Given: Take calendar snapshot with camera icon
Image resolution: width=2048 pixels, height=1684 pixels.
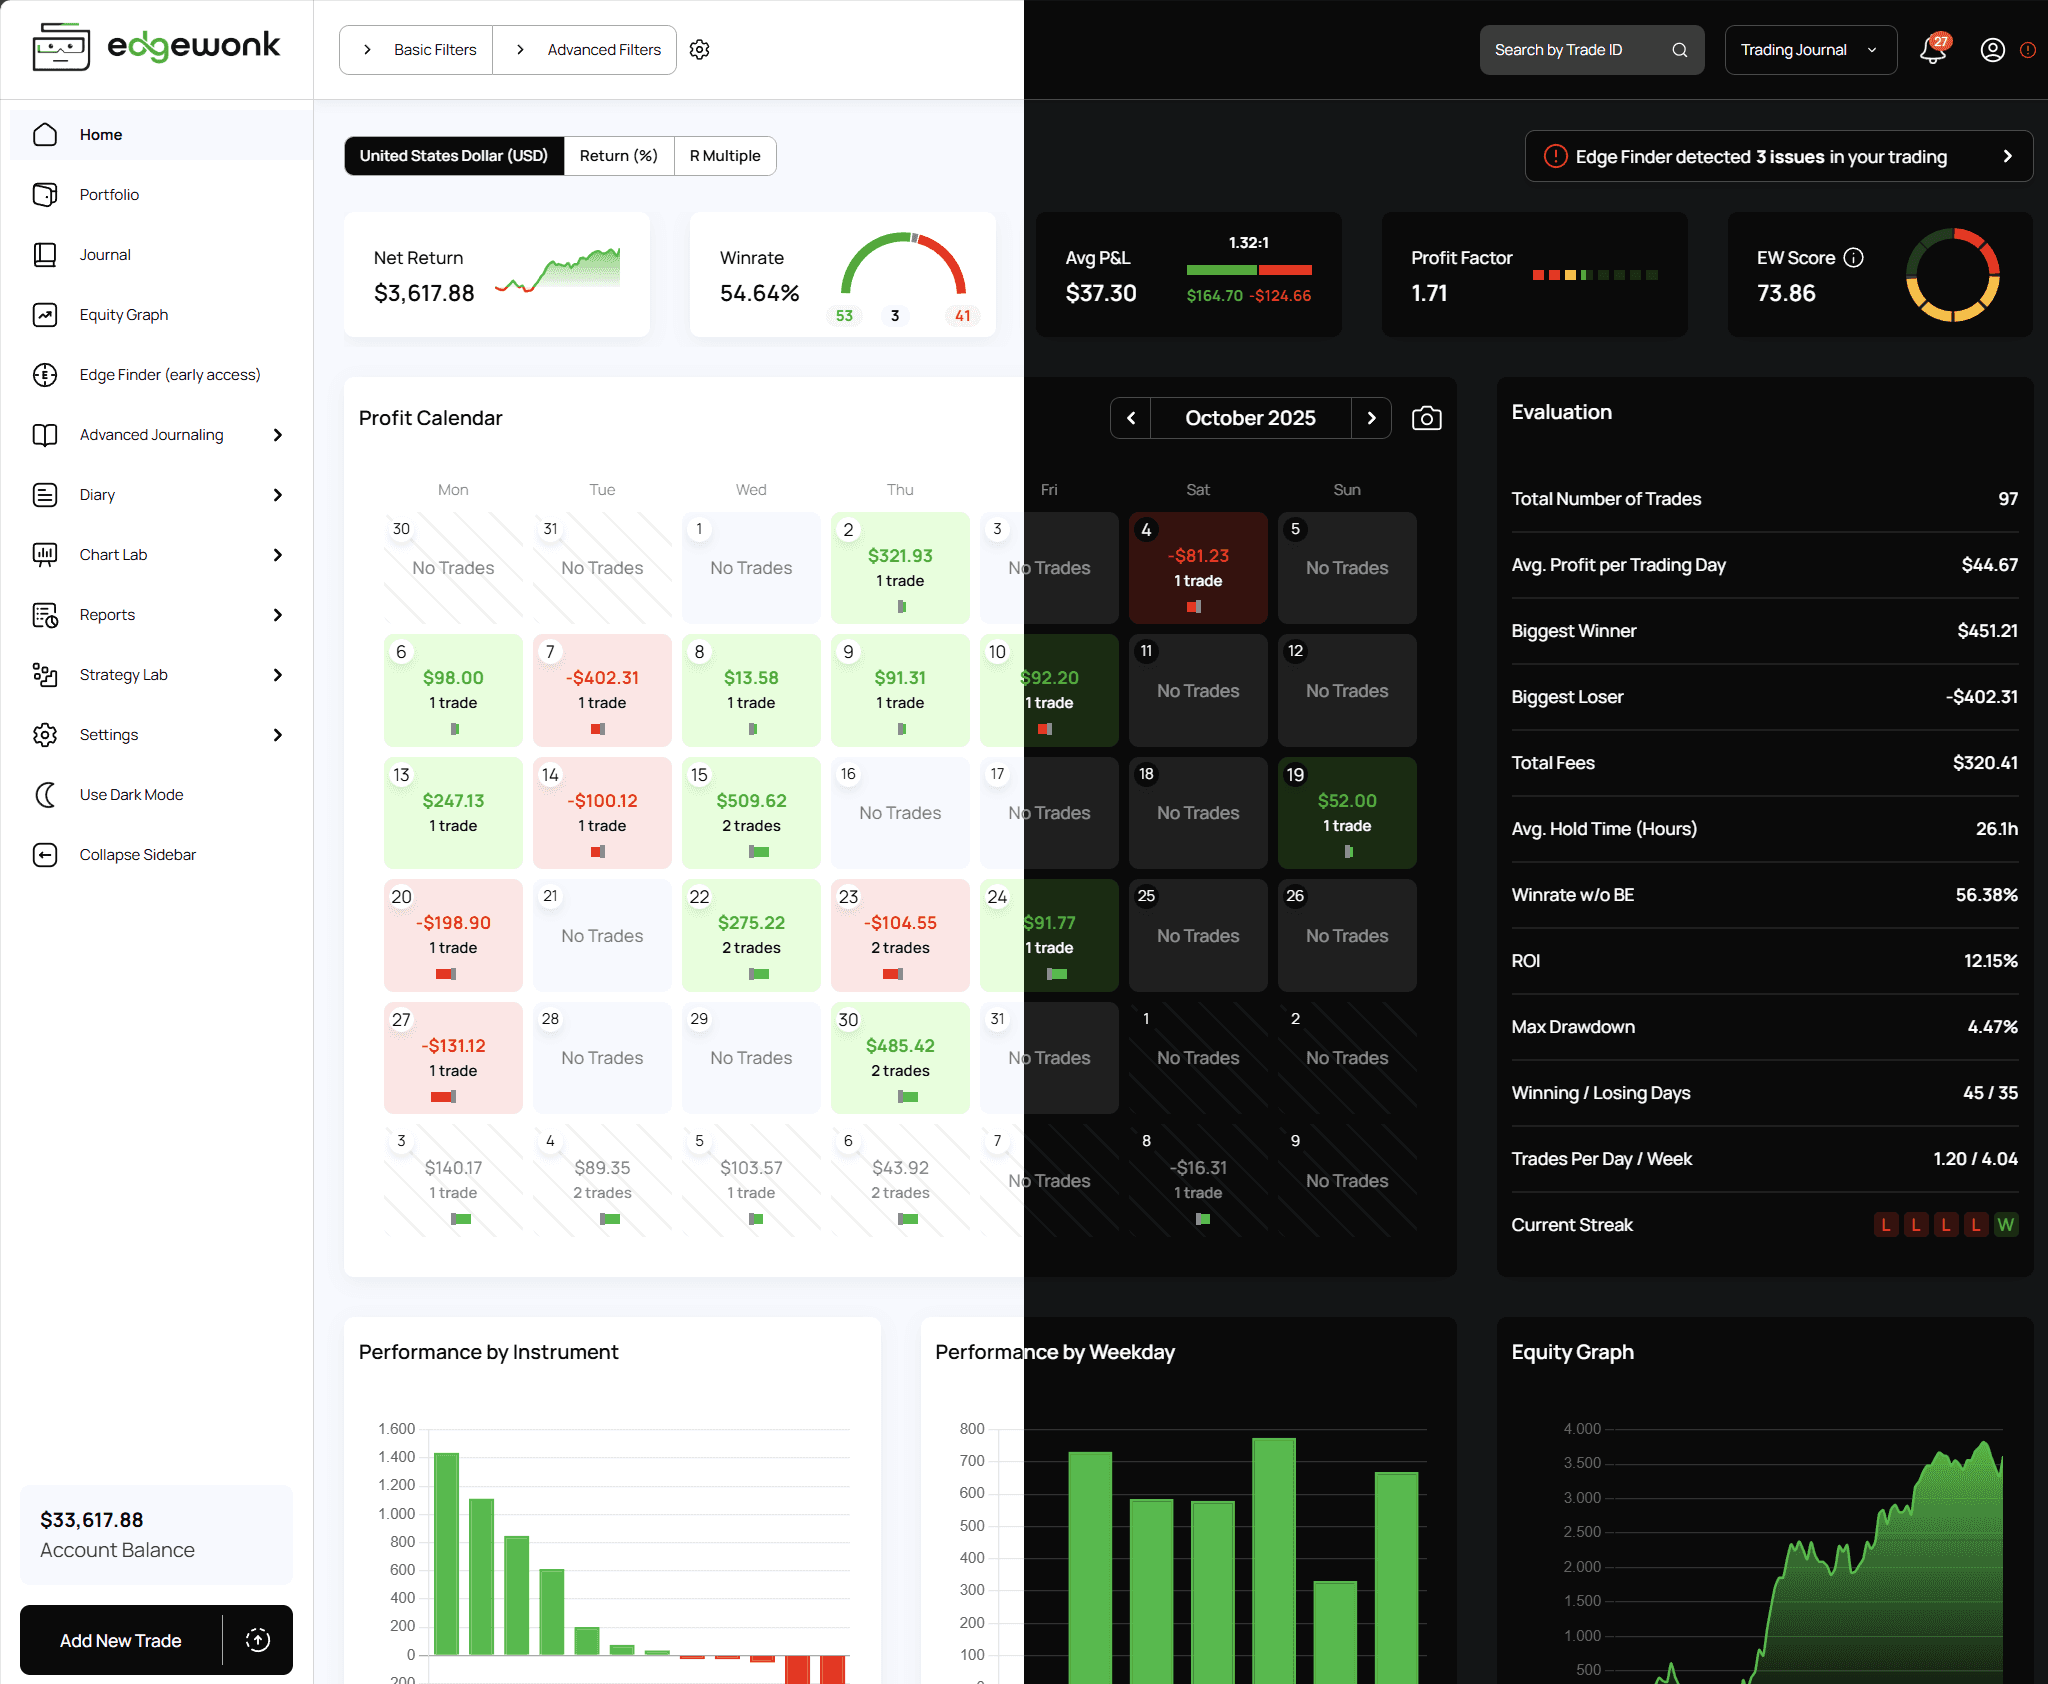Looking at the screenshot, I should [x=1426, y=418].
